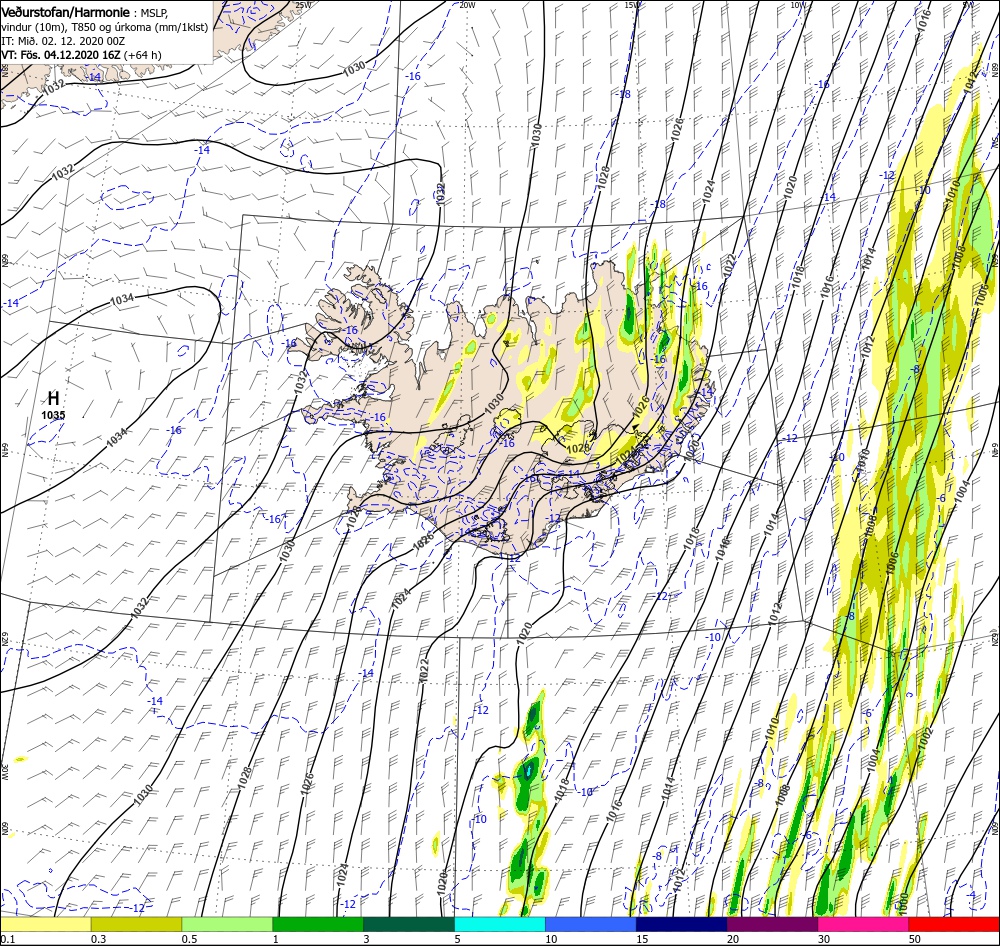This screenshot has width=1000, height=946.
Task: Click the 'vindur (10m), T850 og úrkoma' line
Action: tap(105, 27)
